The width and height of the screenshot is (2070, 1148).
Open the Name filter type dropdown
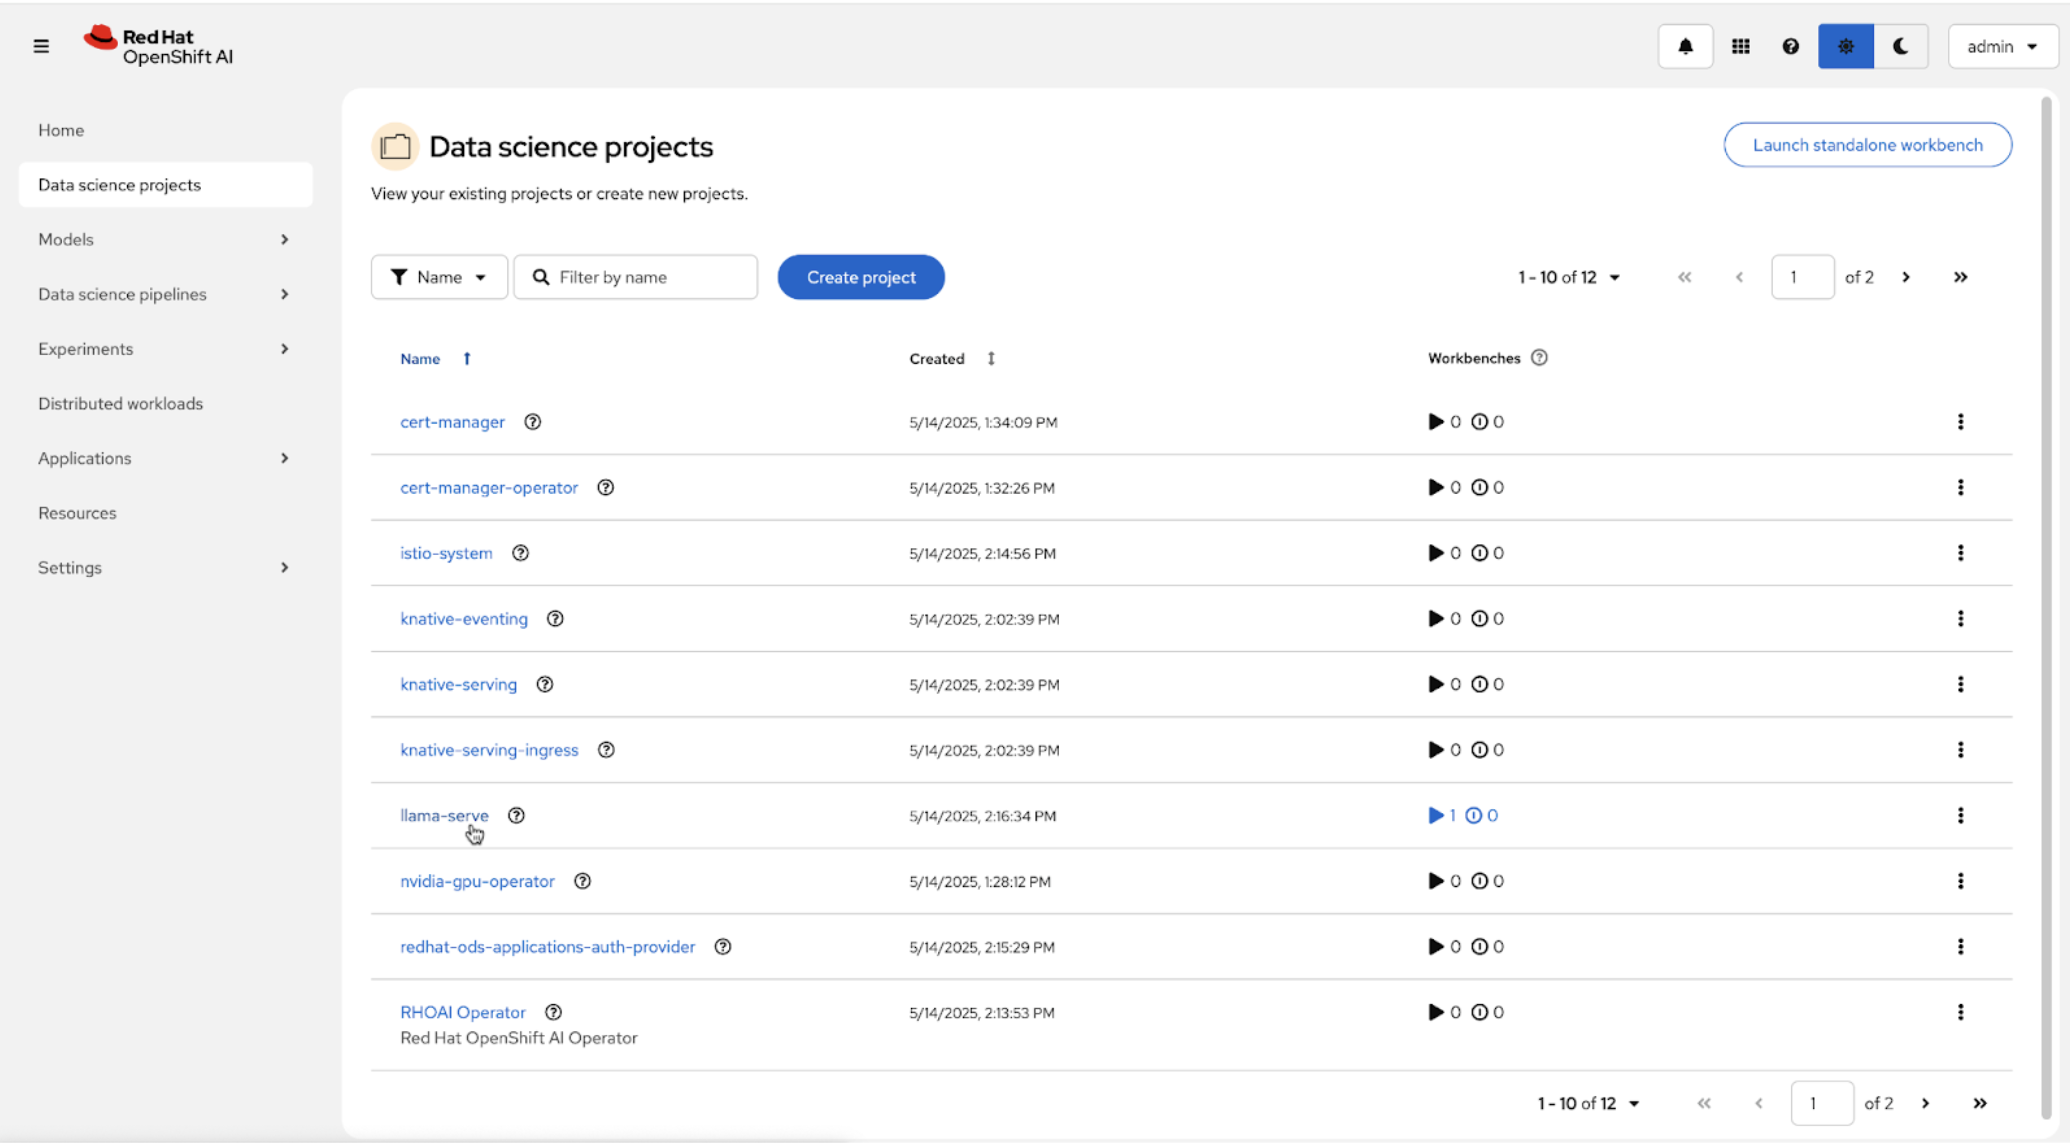(439, 277)
